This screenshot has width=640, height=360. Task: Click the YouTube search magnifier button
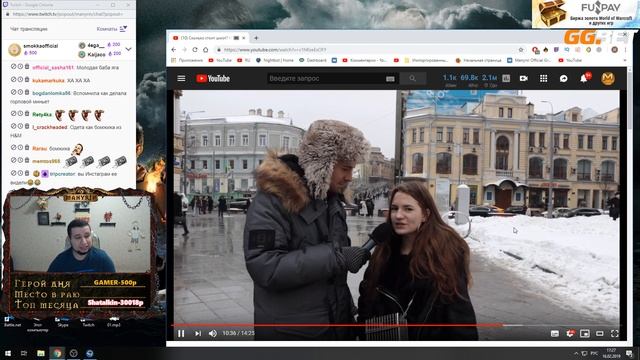point(412,78)
